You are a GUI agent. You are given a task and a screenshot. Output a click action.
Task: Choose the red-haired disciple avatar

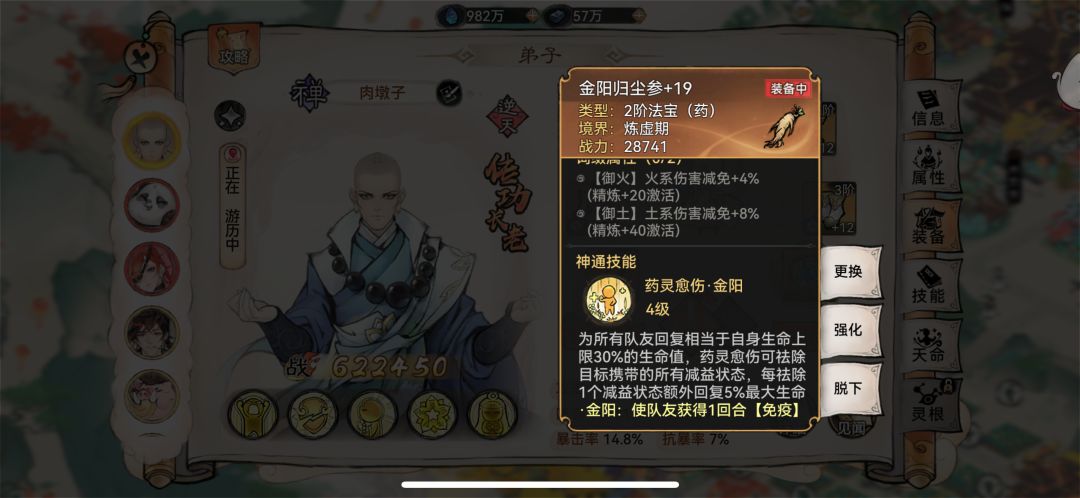pyautogui.click(x=152, y=269)
